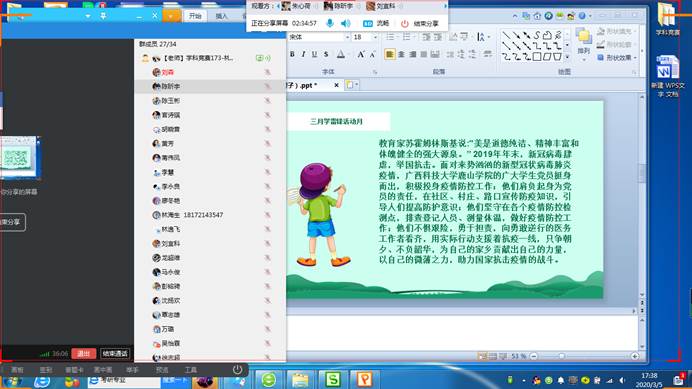
Task: Underline the selected text
Action: [x=314, y=54]
